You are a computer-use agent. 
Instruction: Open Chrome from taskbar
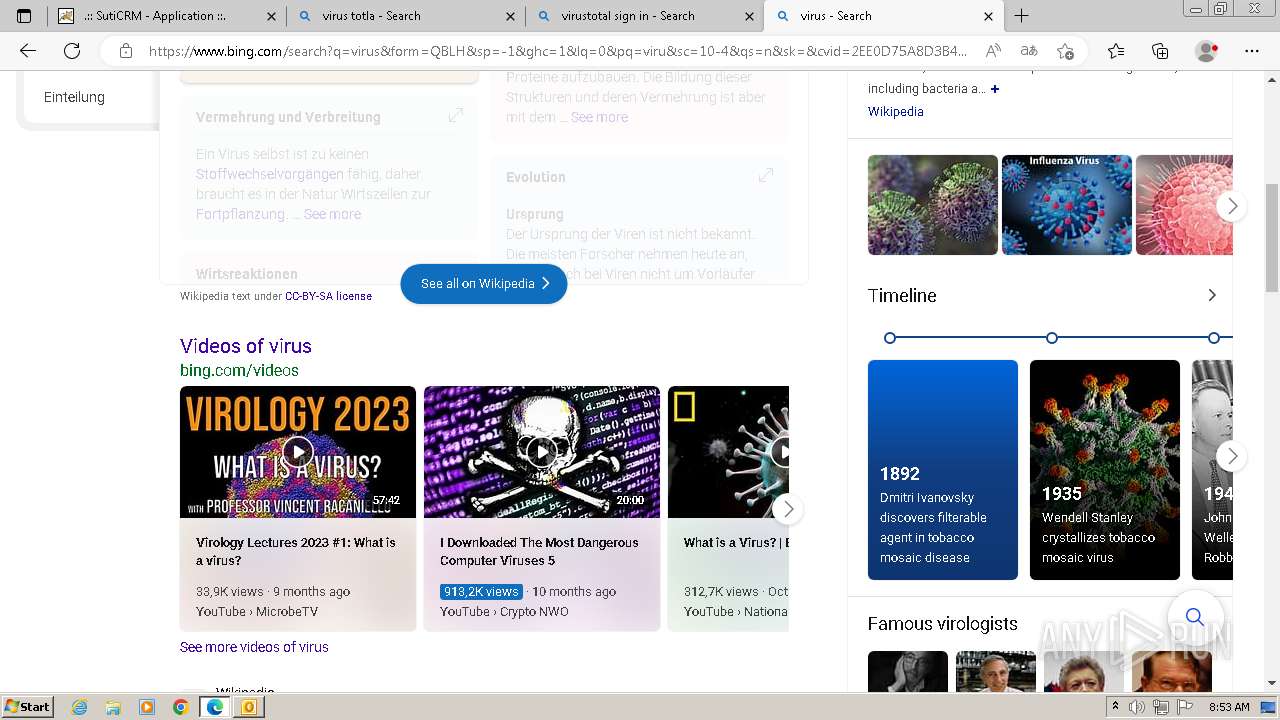[181, 707]
